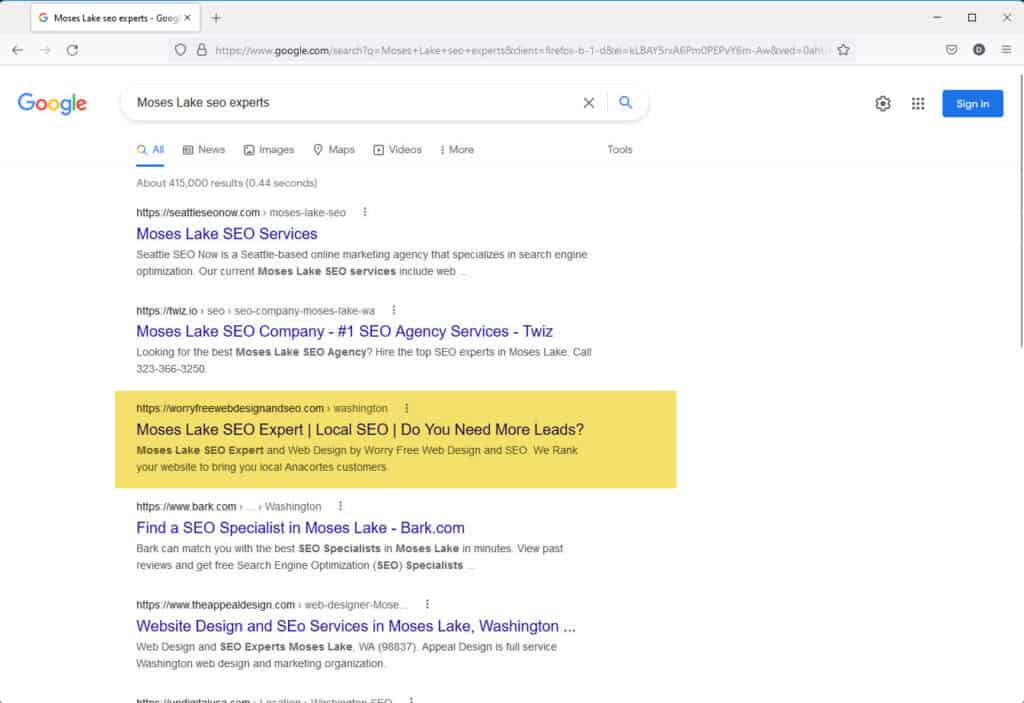The image size is (1024, 703).
Task: Switch to the Videos tab
Action: 397,150
